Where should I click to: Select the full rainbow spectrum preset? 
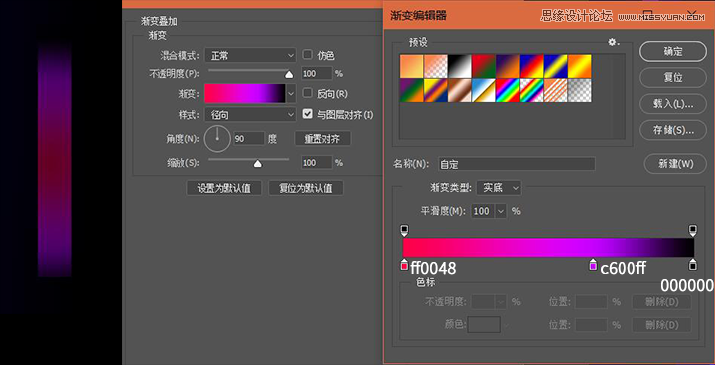tap(508, 90)
